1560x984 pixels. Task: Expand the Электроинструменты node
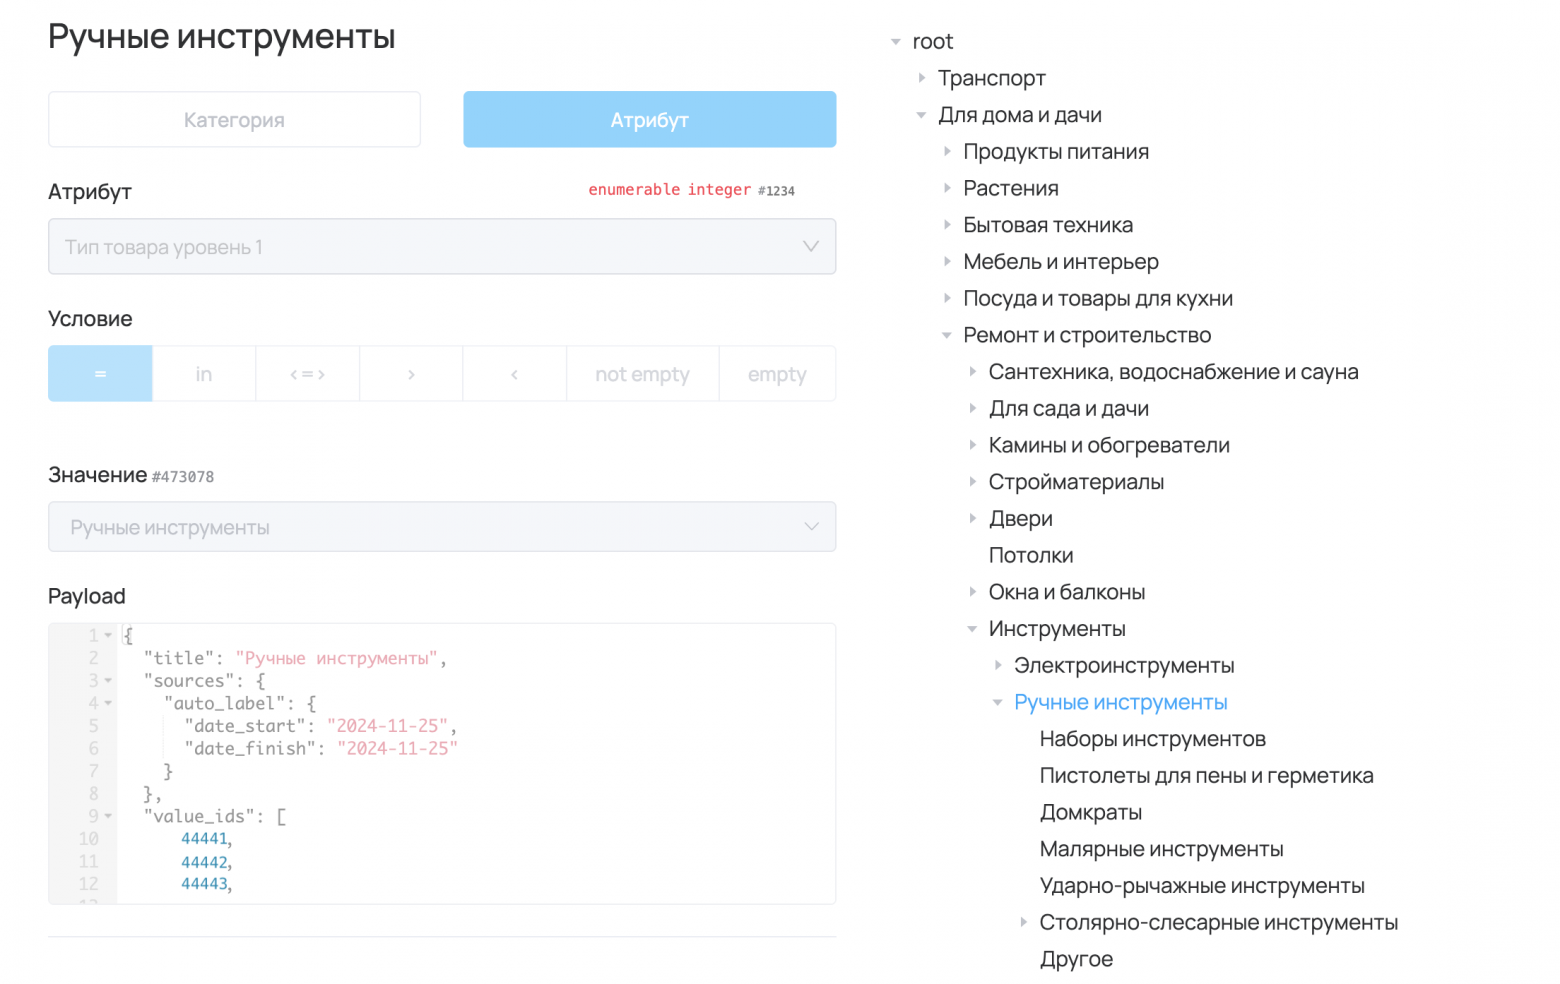click(999, 664)
